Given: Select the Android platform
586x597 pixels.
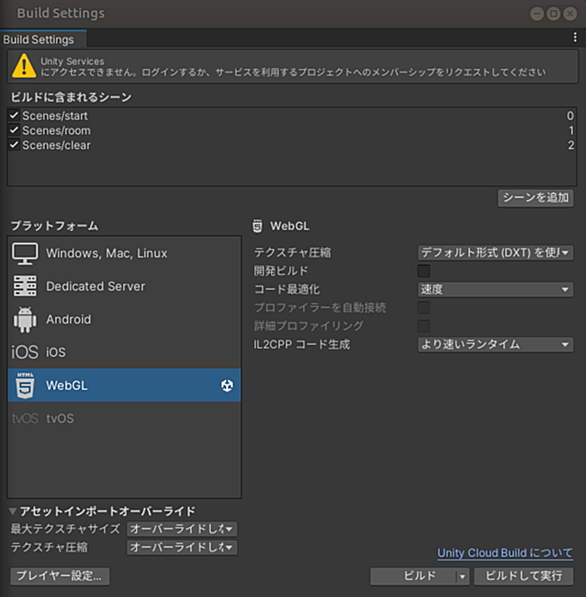Looking at the screenshot, I should coord(124,319).
